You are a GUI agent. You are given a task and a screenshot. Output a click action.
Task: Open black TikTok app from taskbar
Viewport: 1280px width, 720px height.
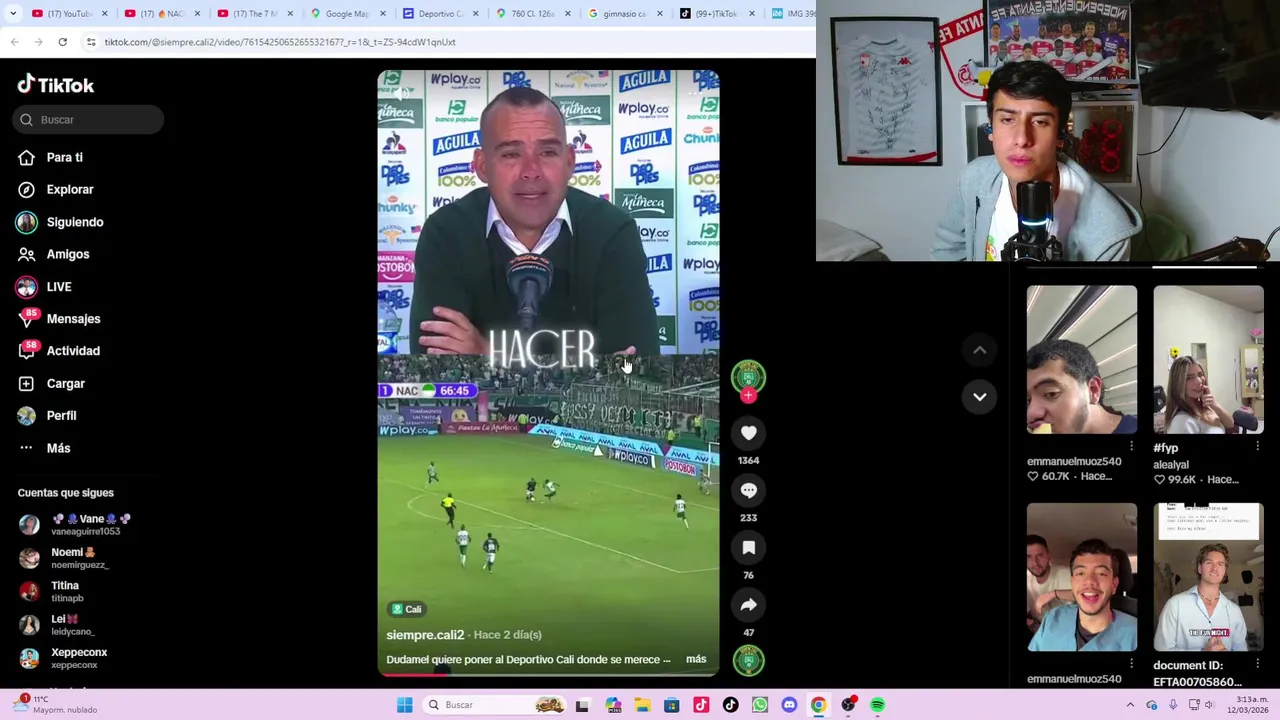click(730, 705)
